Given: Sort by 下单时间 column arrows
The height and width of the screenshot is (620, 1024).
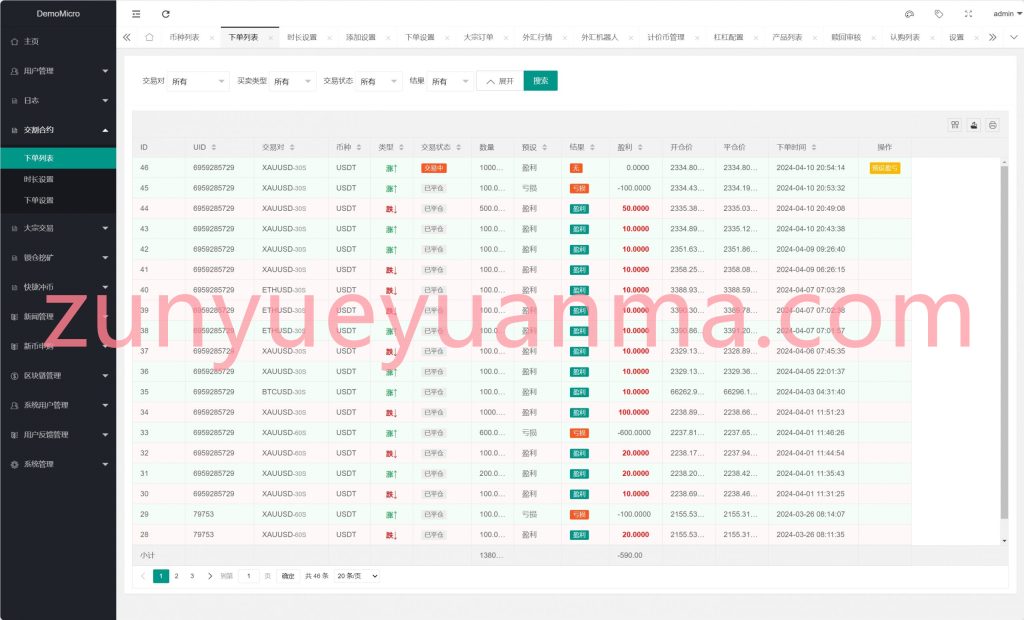Looking at the screenshot, I should click(814, 148).
